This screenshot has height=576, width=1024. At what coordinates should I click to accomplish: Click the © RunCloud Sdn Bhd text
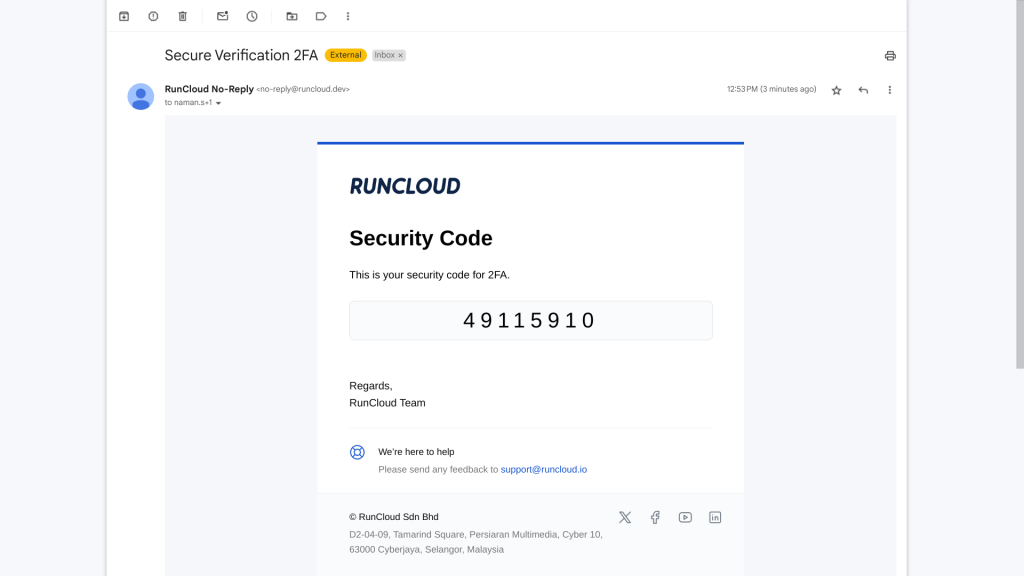[x=394, y=517]
